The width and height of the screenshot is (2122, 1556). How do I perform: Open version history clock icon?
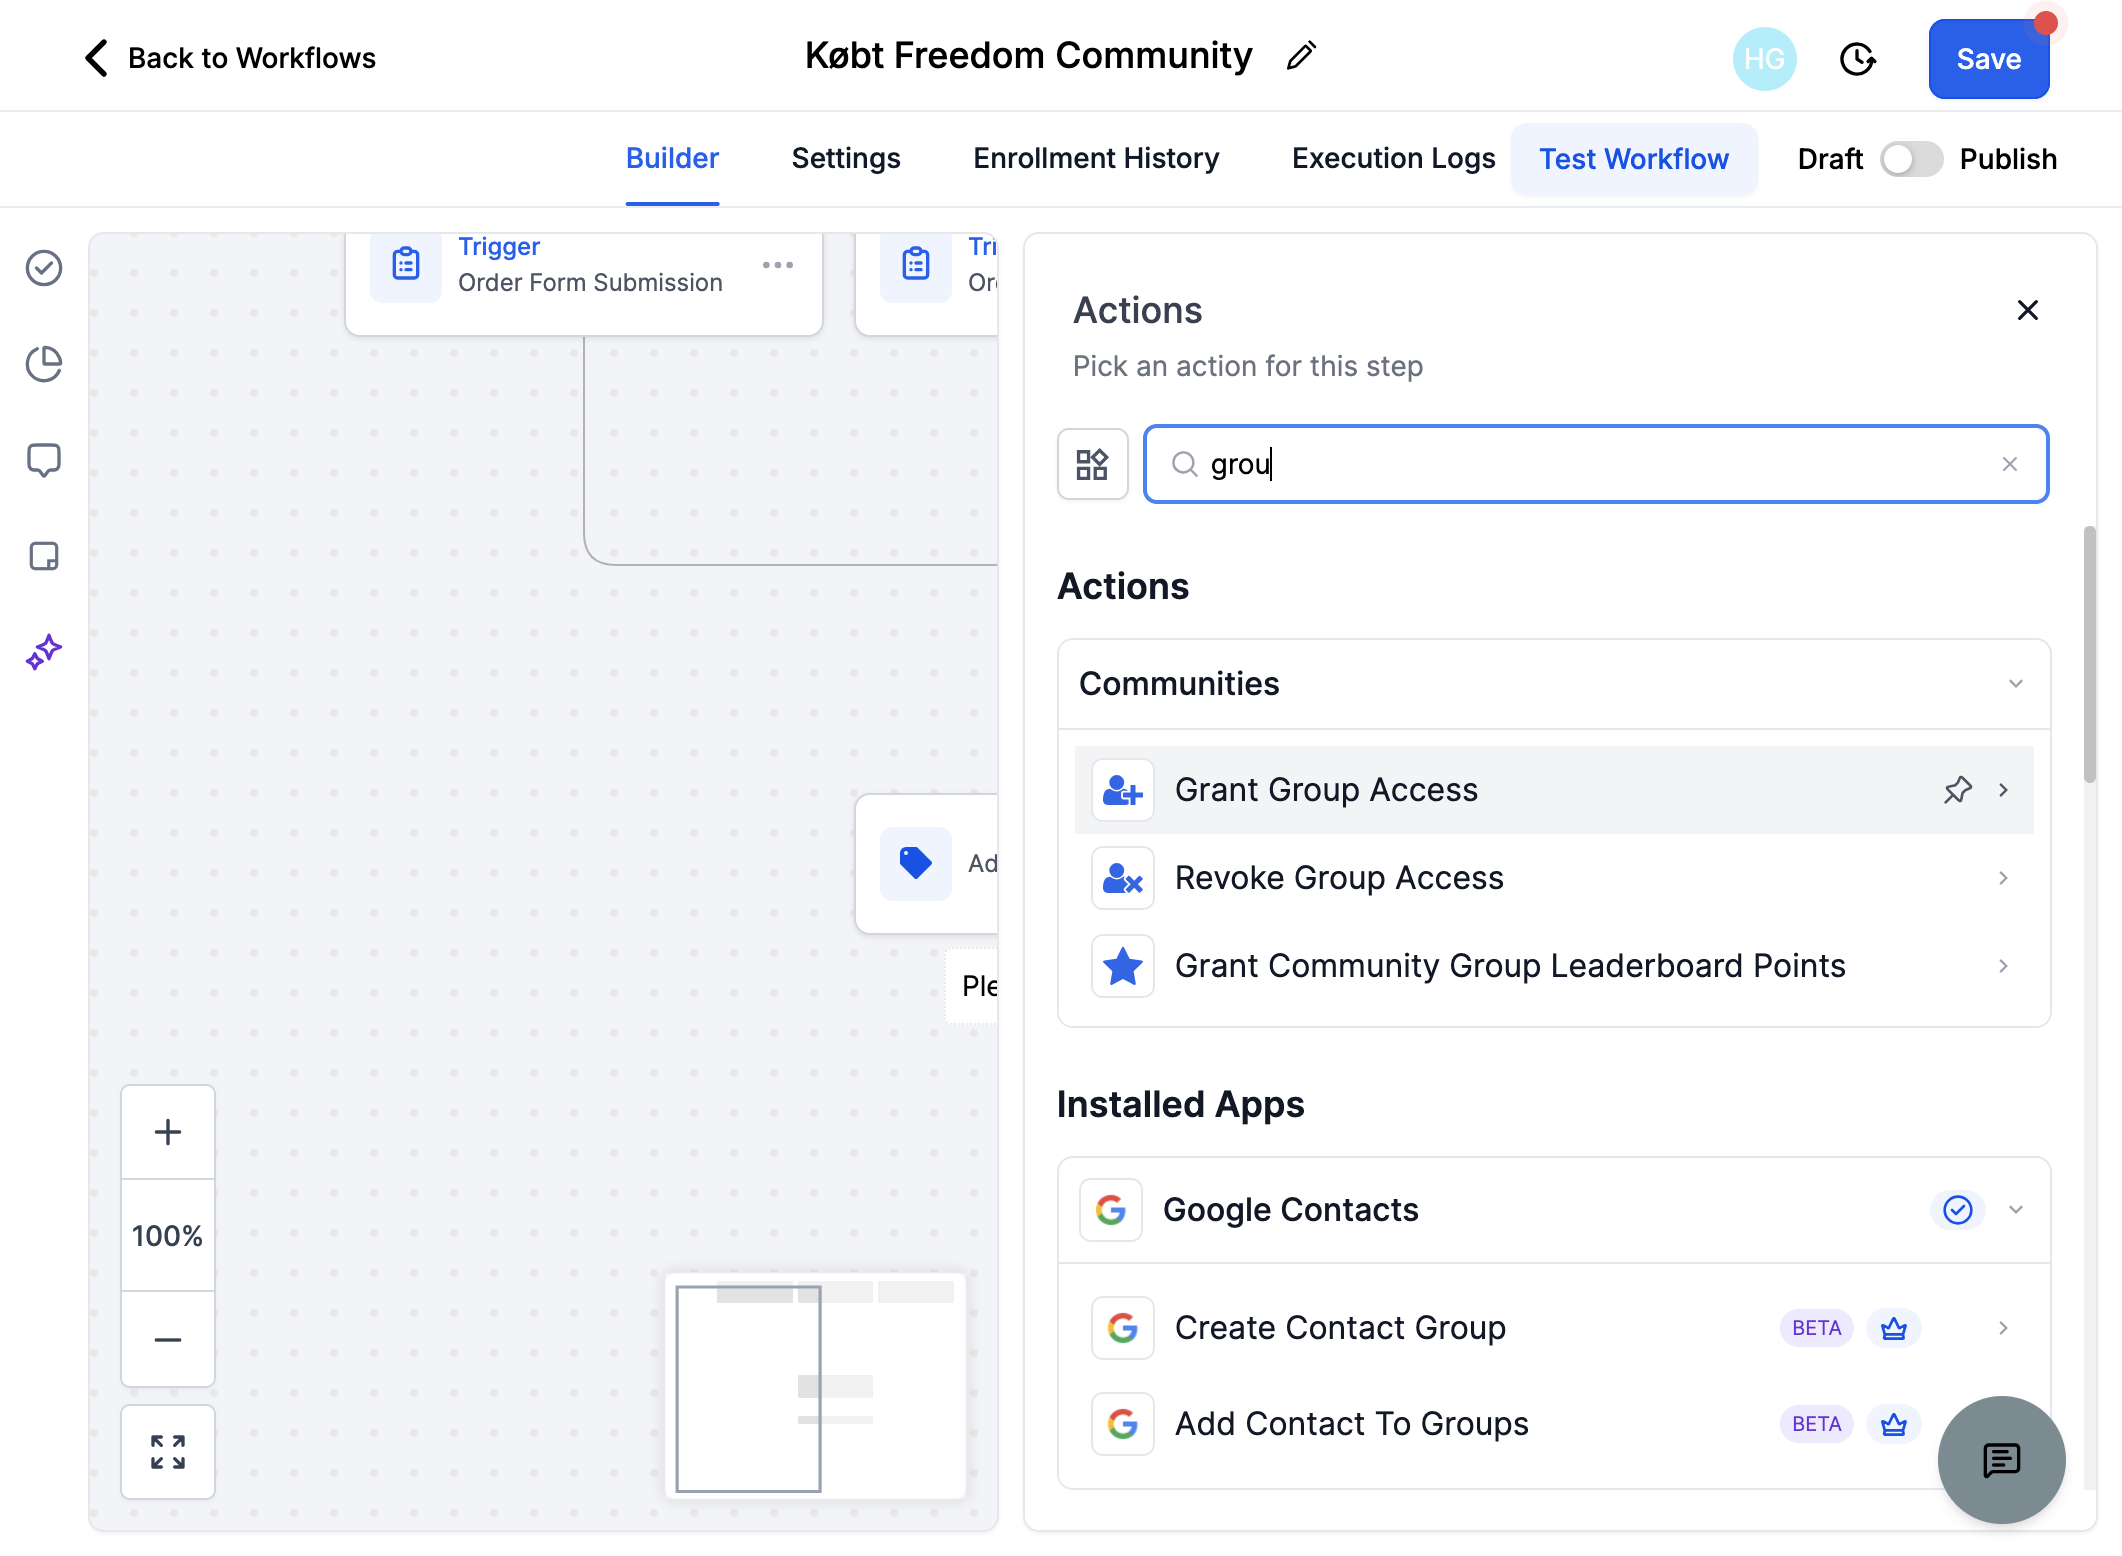[x=1857, y=59]
